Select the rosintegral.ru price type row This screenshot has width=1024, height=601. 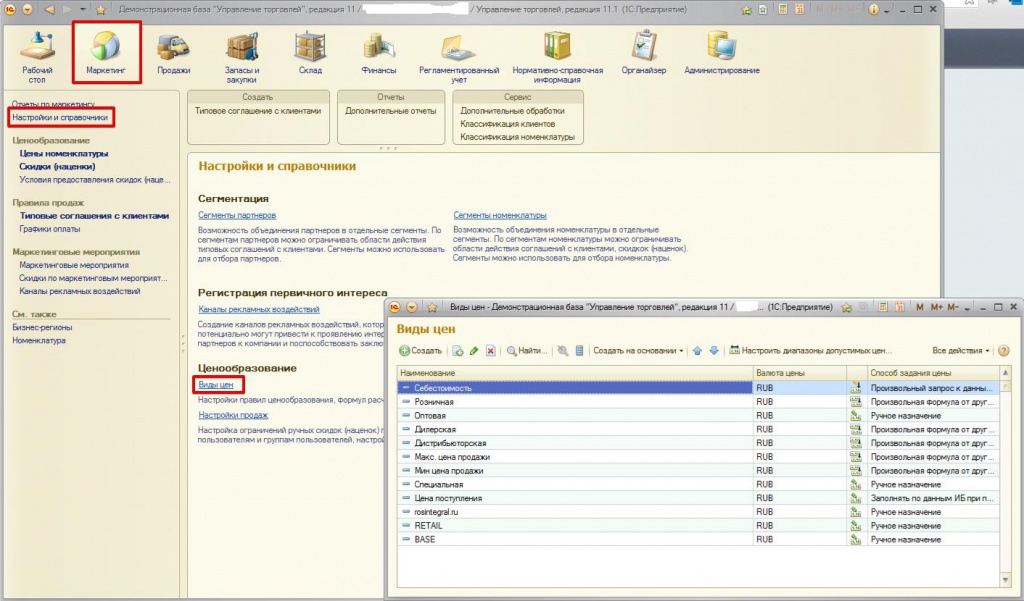pyautogui.click(x=698, y=512)
